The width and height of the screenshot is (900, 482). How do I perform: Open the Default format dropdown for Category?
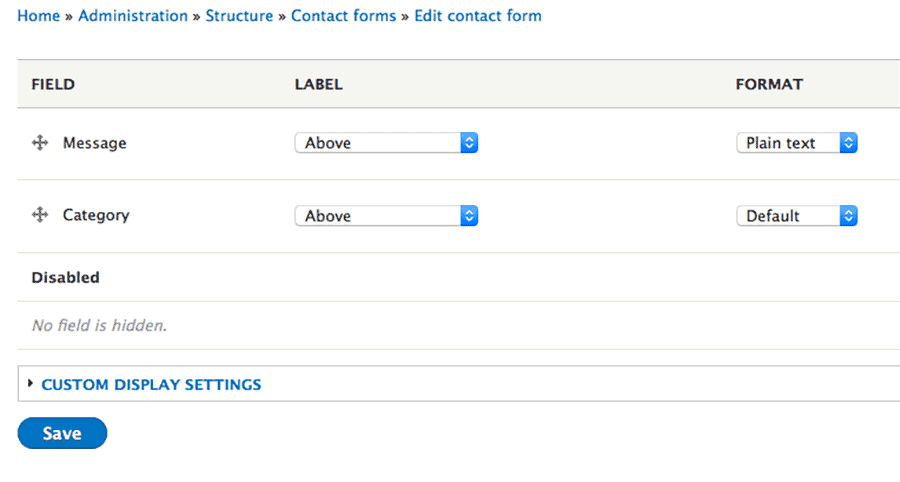click(x=797, y=216)
